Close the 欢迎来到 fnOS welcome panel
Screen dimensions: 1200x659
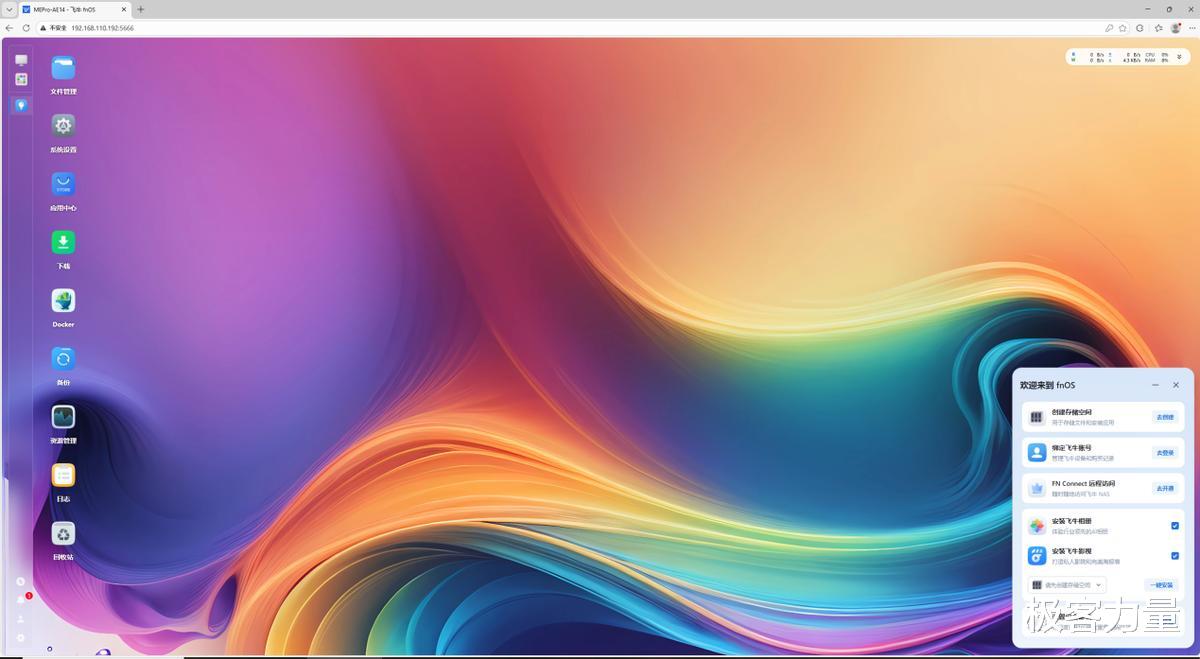(1176, 385)
